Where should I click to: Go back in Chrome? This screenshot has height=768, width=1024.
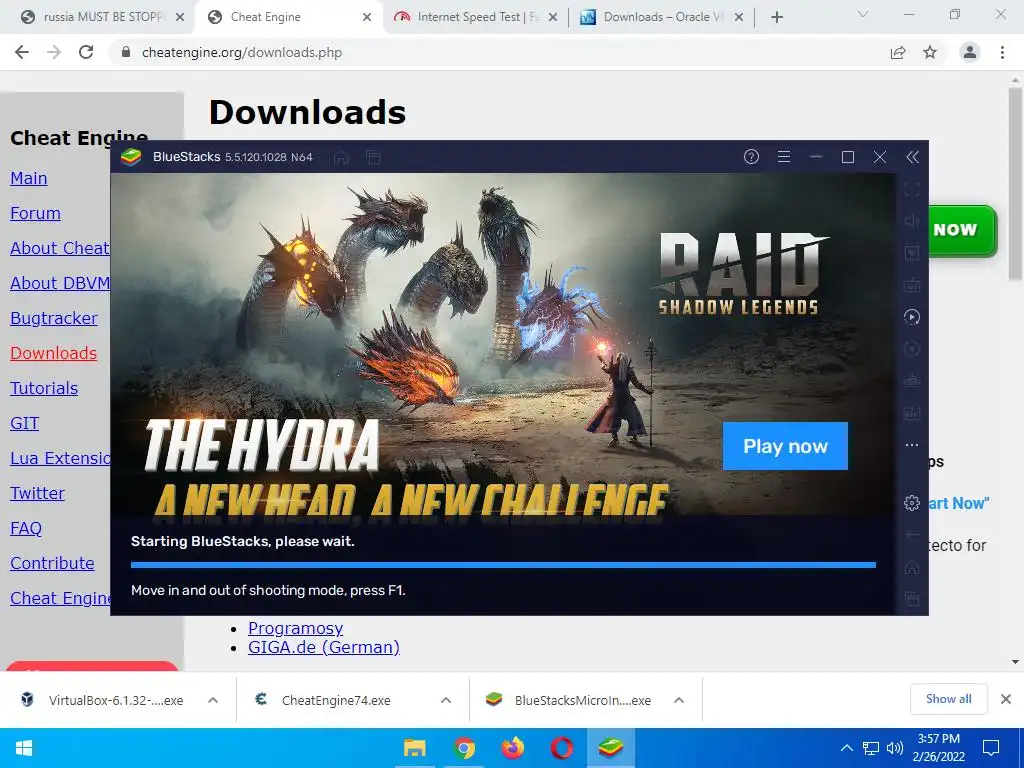point(22,52)
